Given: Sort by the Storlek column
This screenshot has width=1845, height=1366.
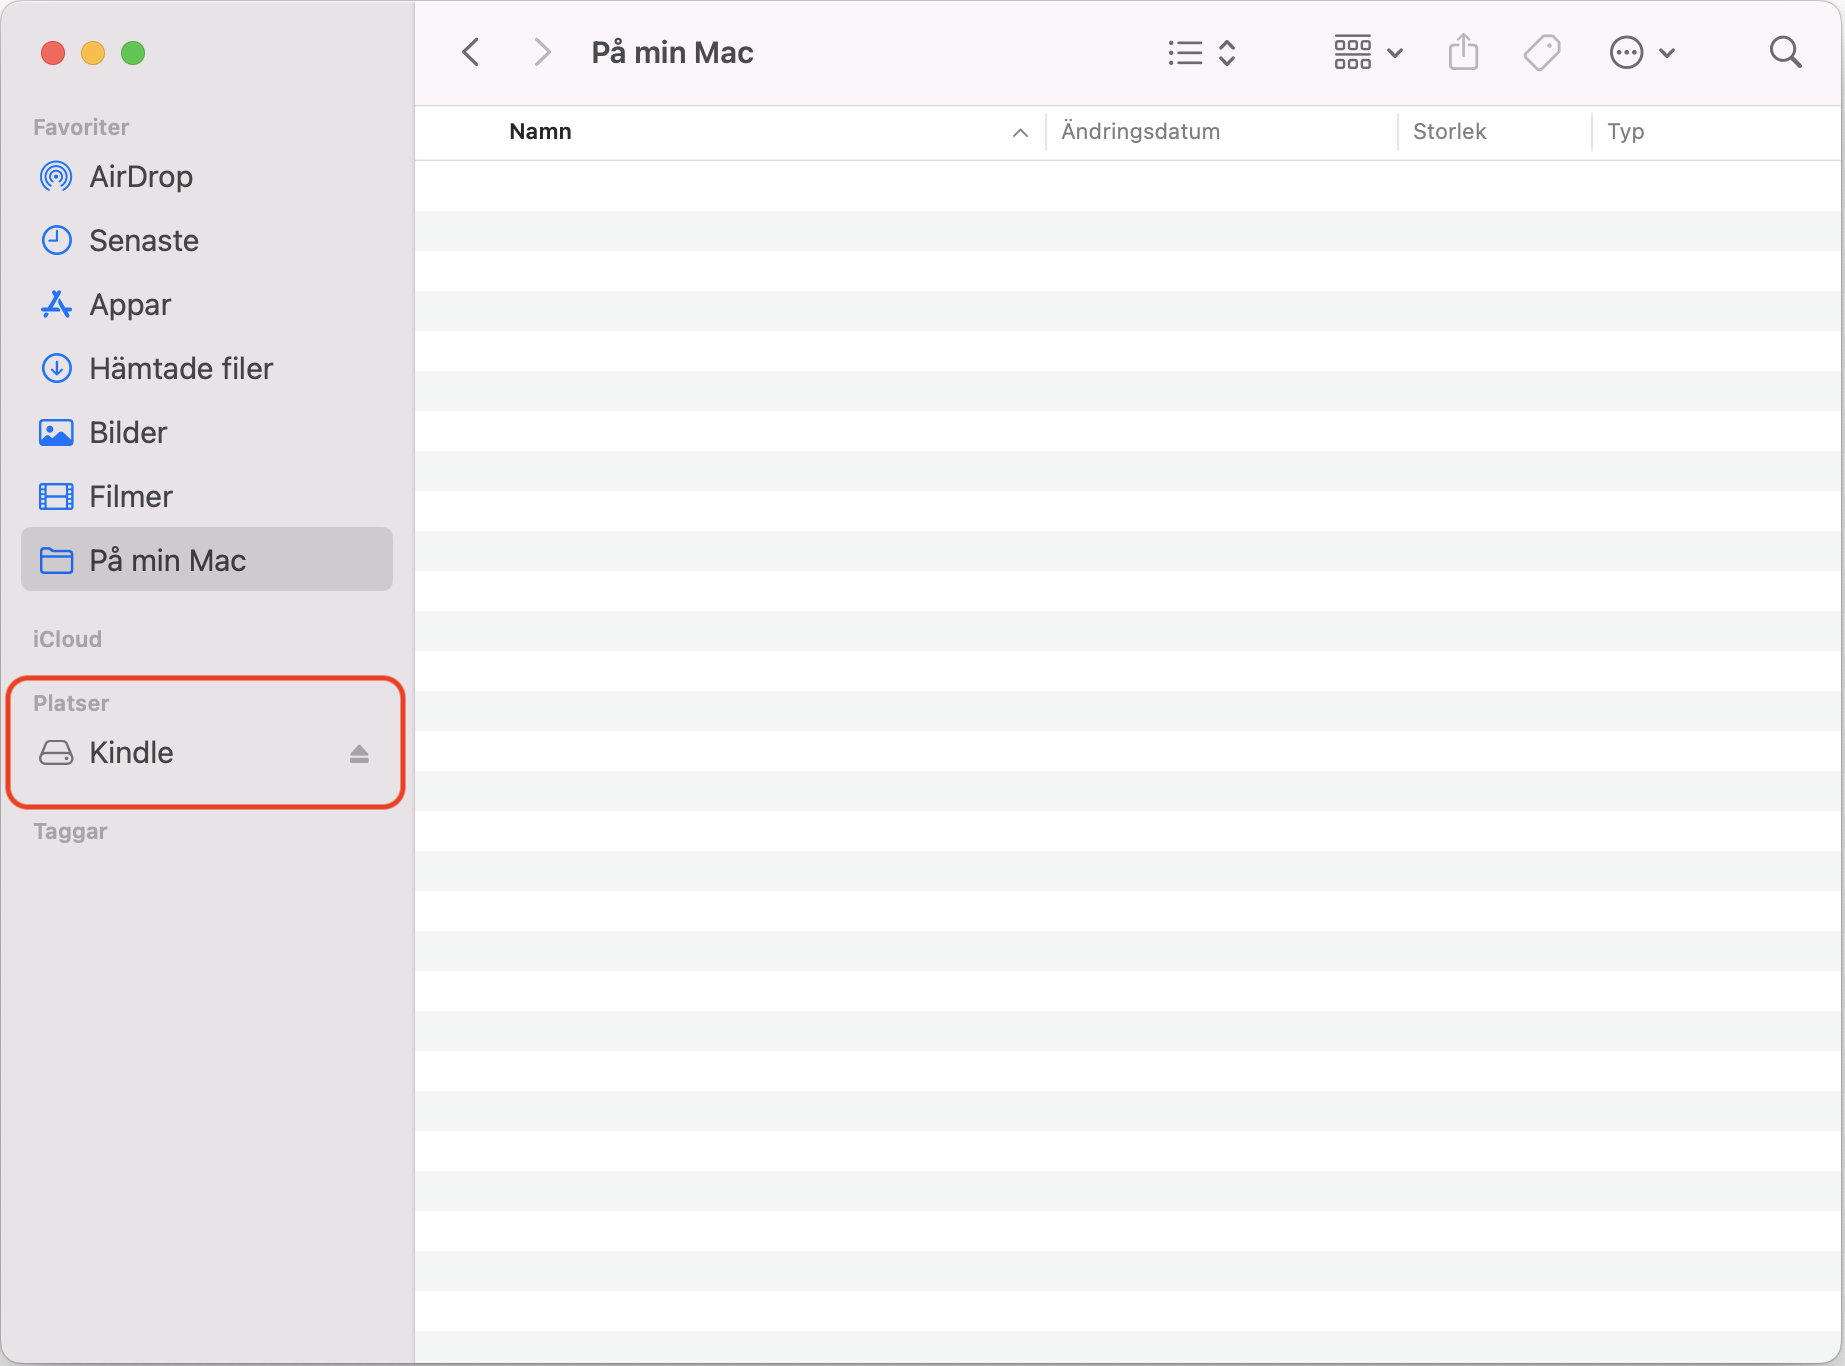Looking at the screenshot, I should [x=1449, y=132].
